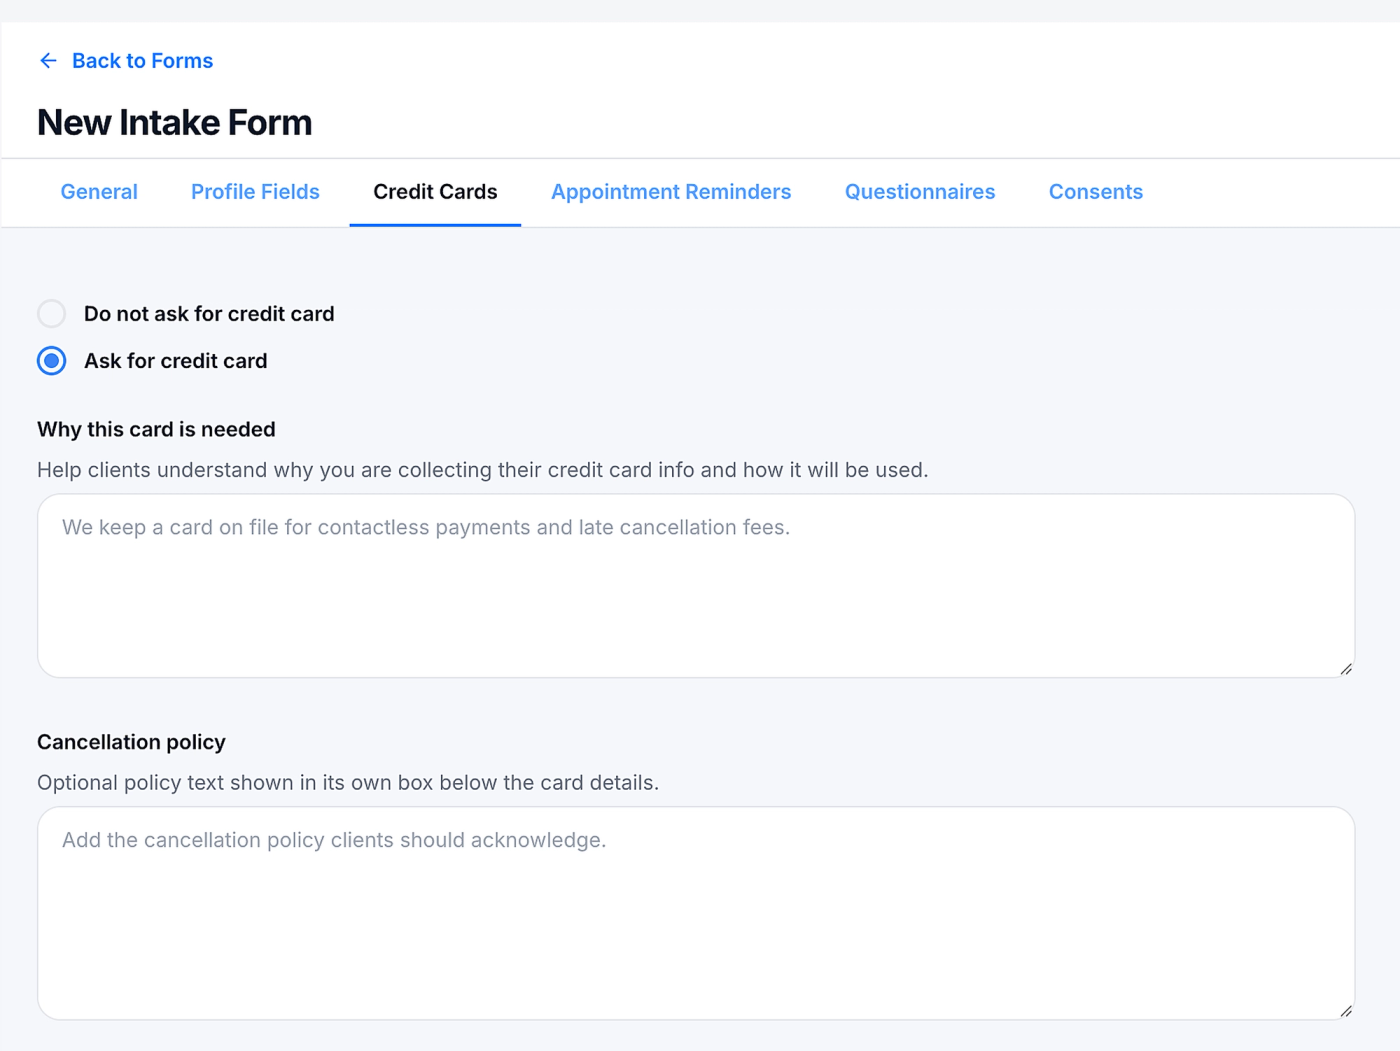1400x1051 pixels.
Task: Click the back arrow icon
Action: pyautogui.click(x=48, y=61)
